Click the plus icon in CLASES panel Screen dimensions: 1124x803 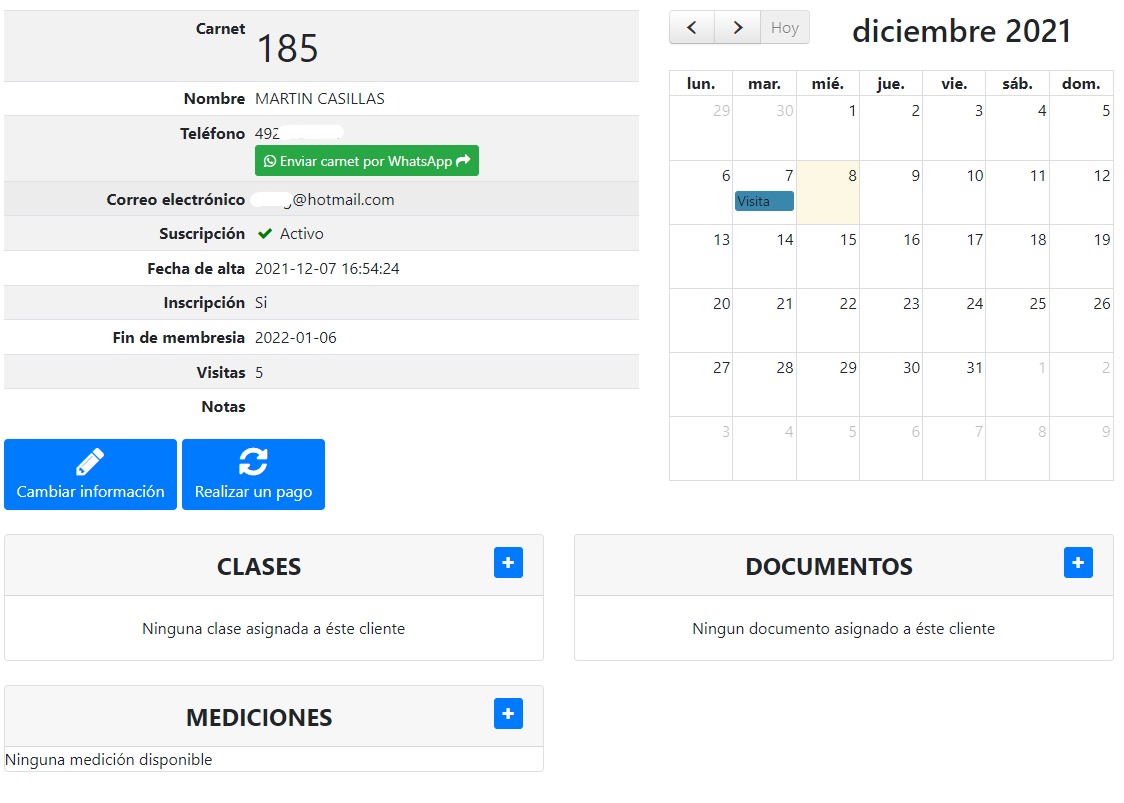(x=508, y=563)
